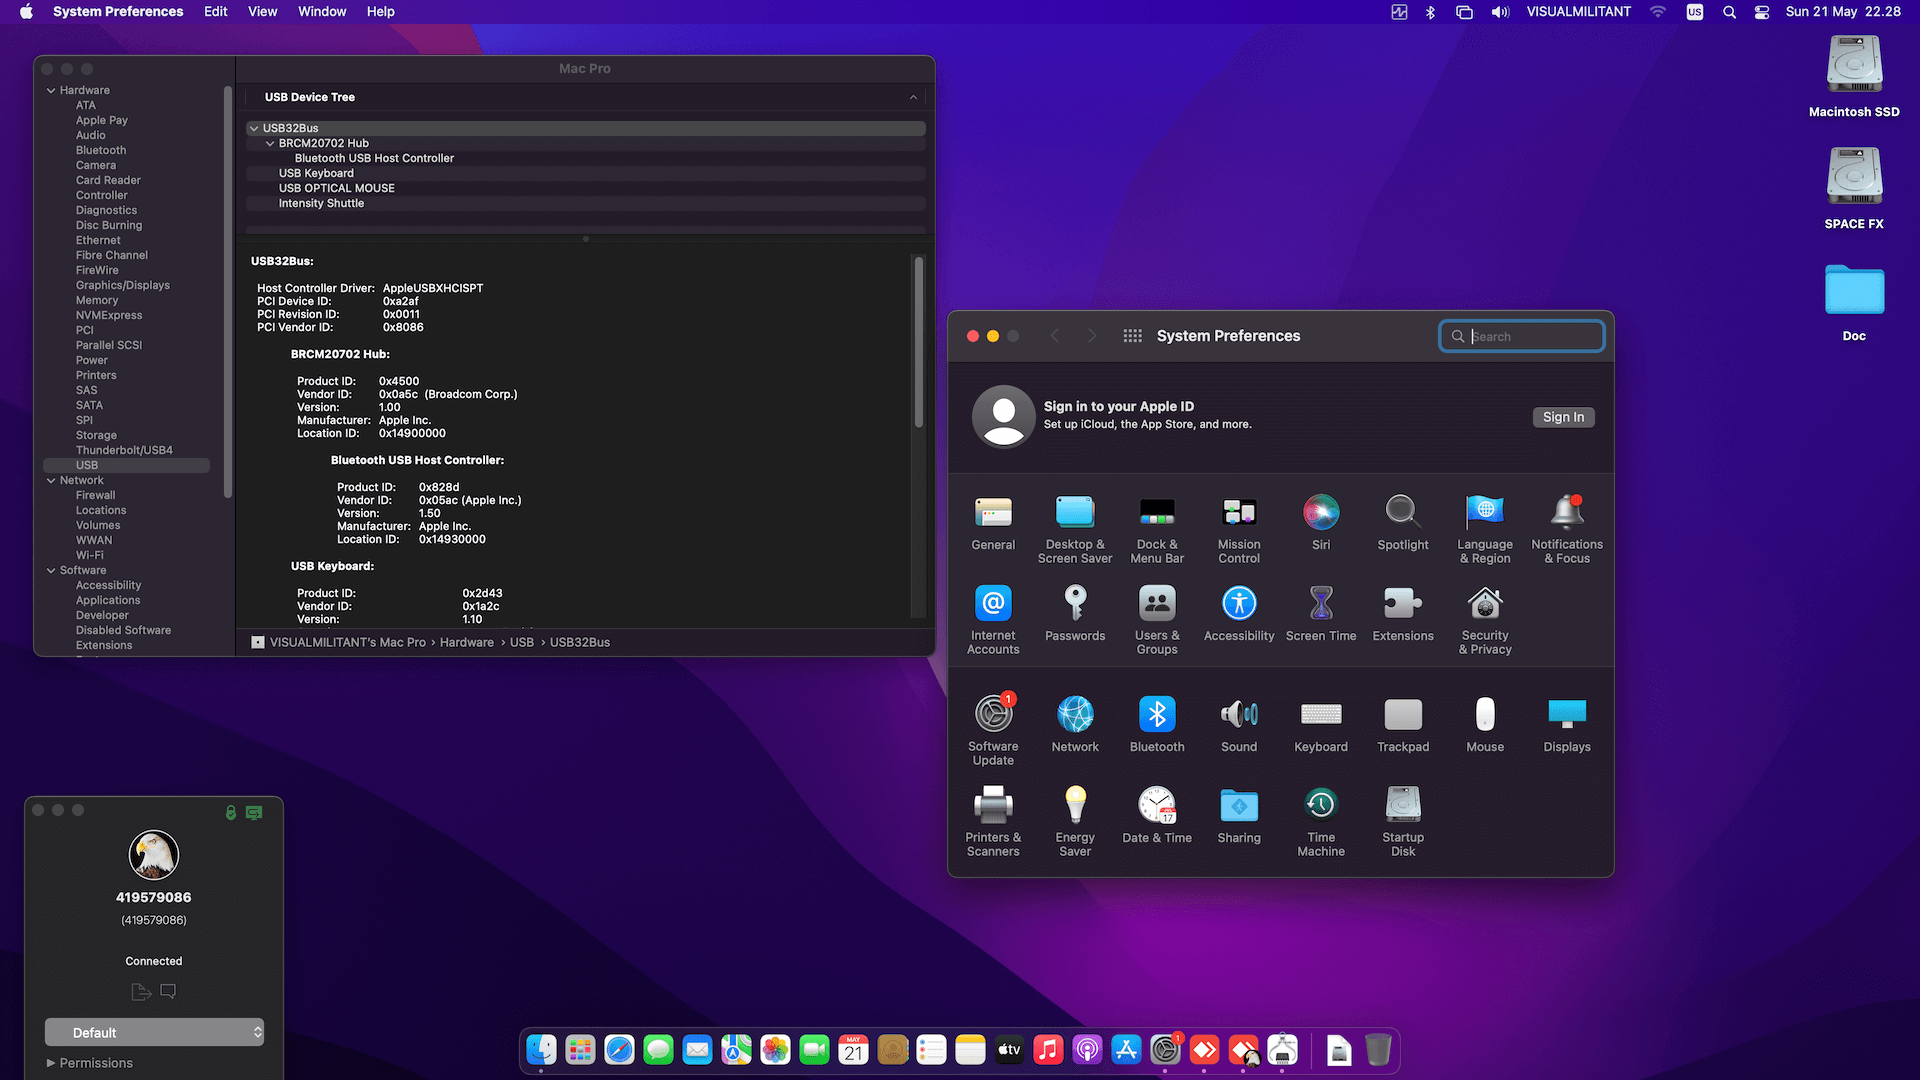The width and height of the screenshot is (1920, 1080).
Task: Open Internet Accounts preferences
Action: (x=993, y=620)
